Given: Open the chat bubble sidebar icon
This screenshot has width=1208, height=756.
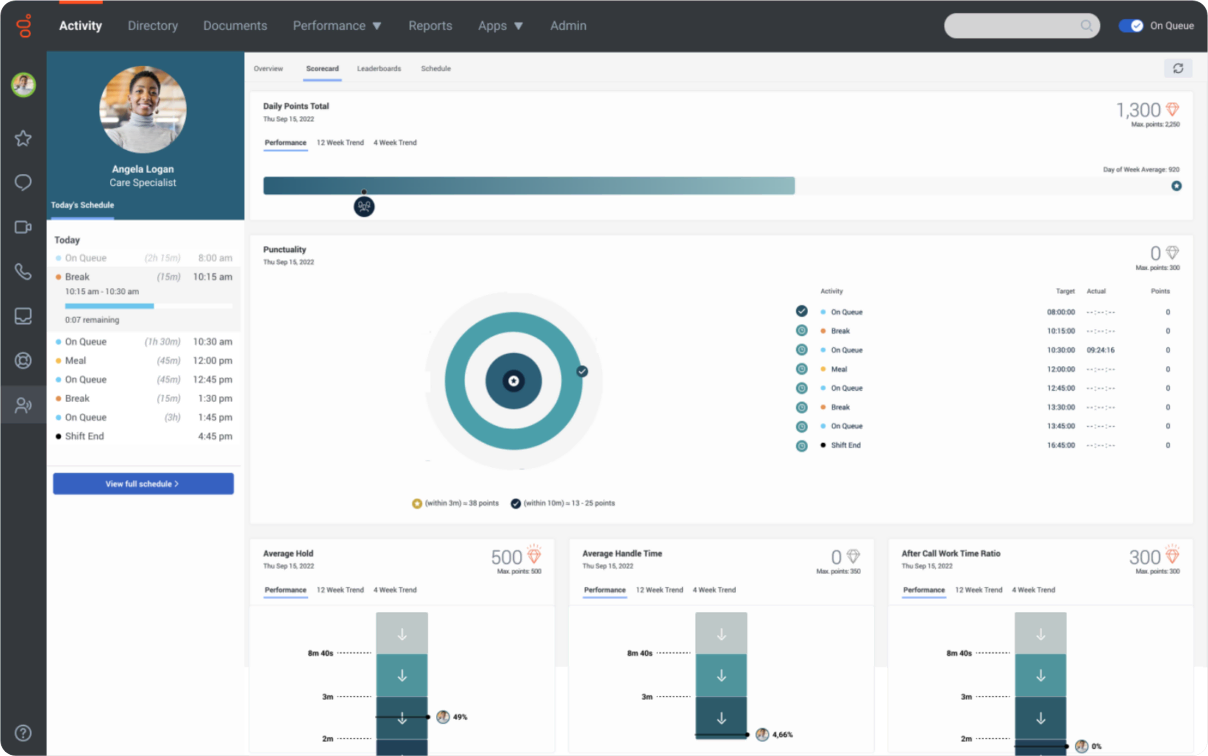Looking at the screenshot, I should click(23, 183).
